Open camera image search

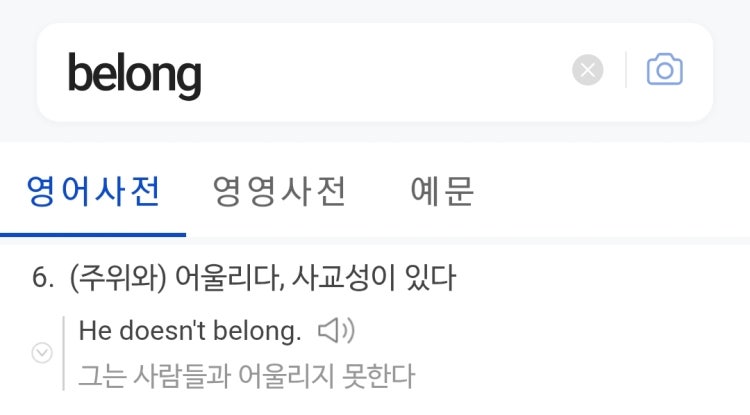coord(665,71)
